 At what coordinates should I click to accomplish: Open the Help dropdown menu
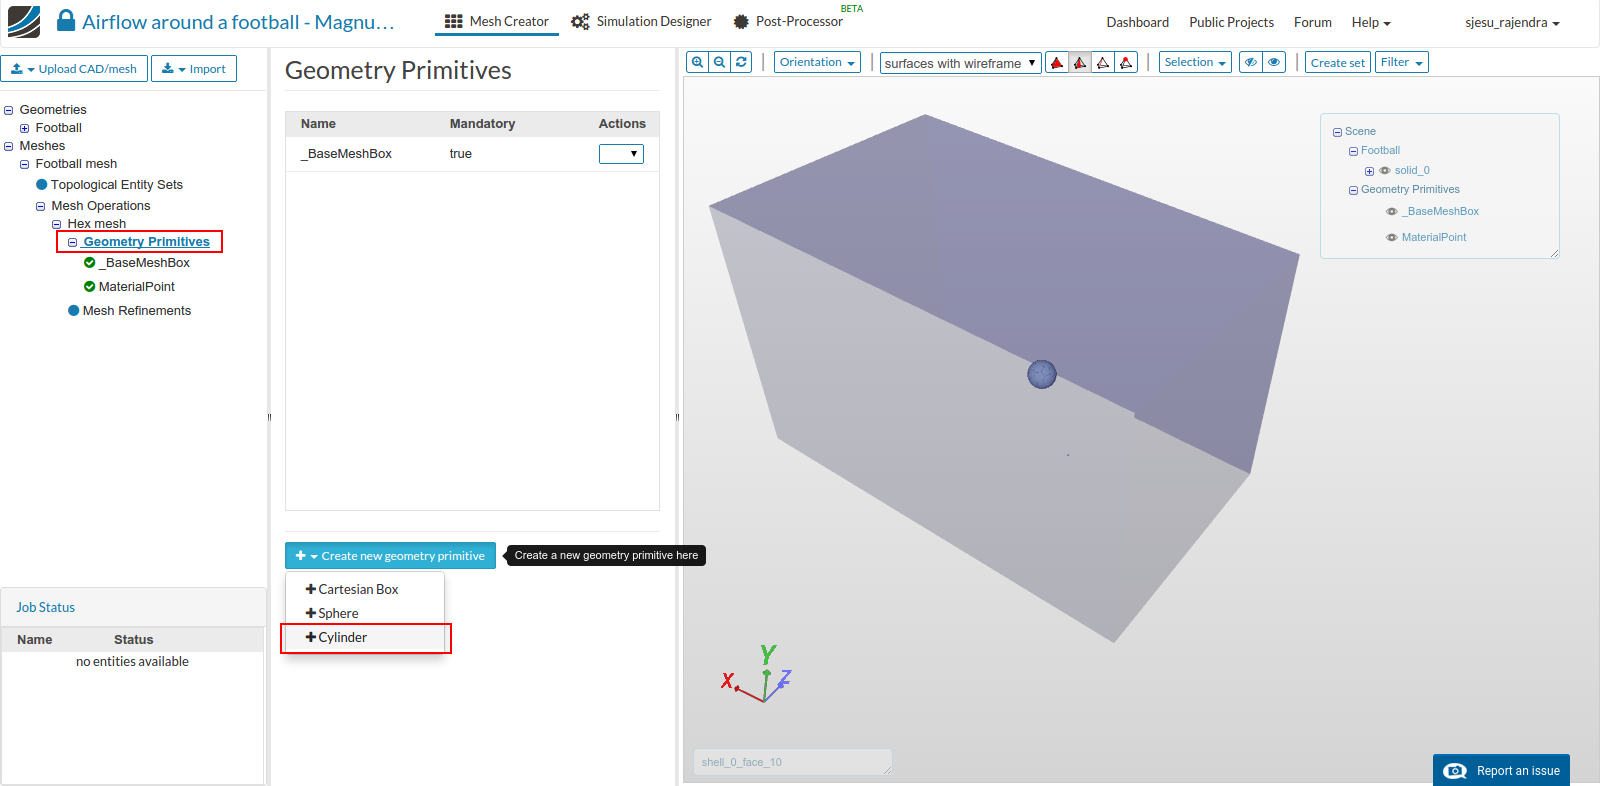[1371, 22]
